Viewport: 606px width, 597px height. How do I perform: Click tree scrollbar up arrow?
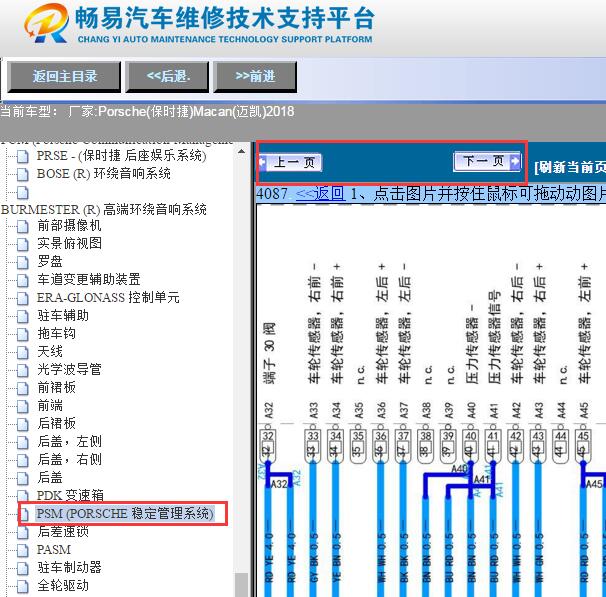pos(242,151)
